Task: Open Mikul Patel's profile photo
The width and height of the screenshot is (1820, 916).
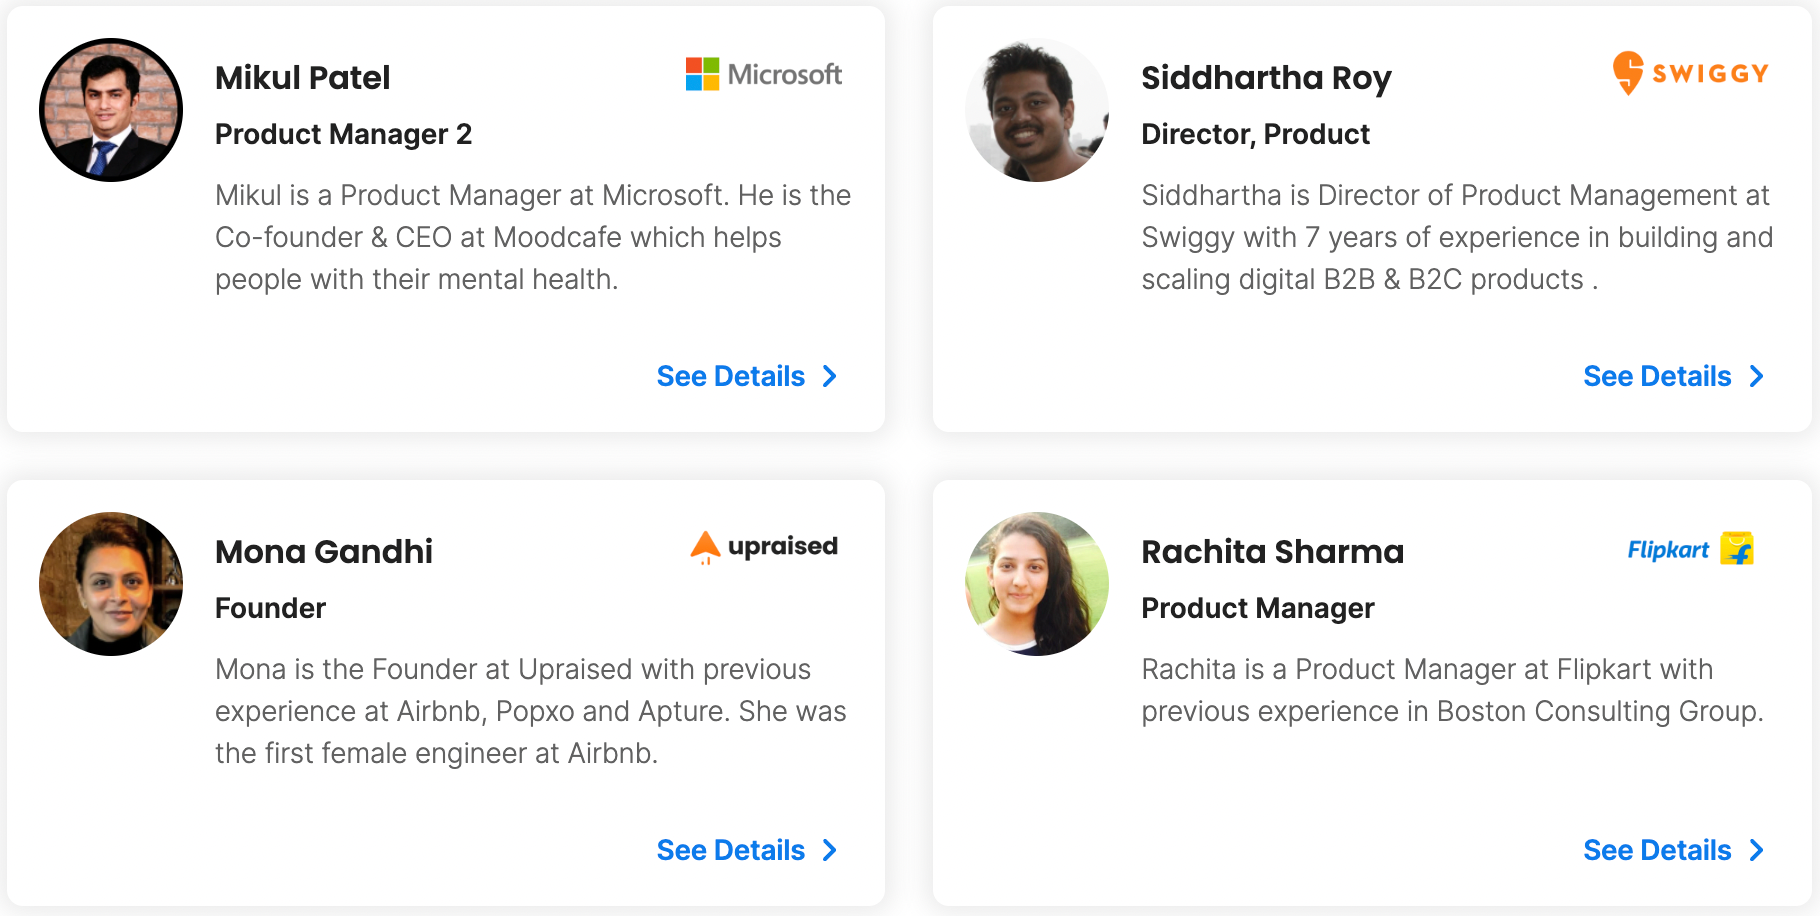Action: [111, 110]
